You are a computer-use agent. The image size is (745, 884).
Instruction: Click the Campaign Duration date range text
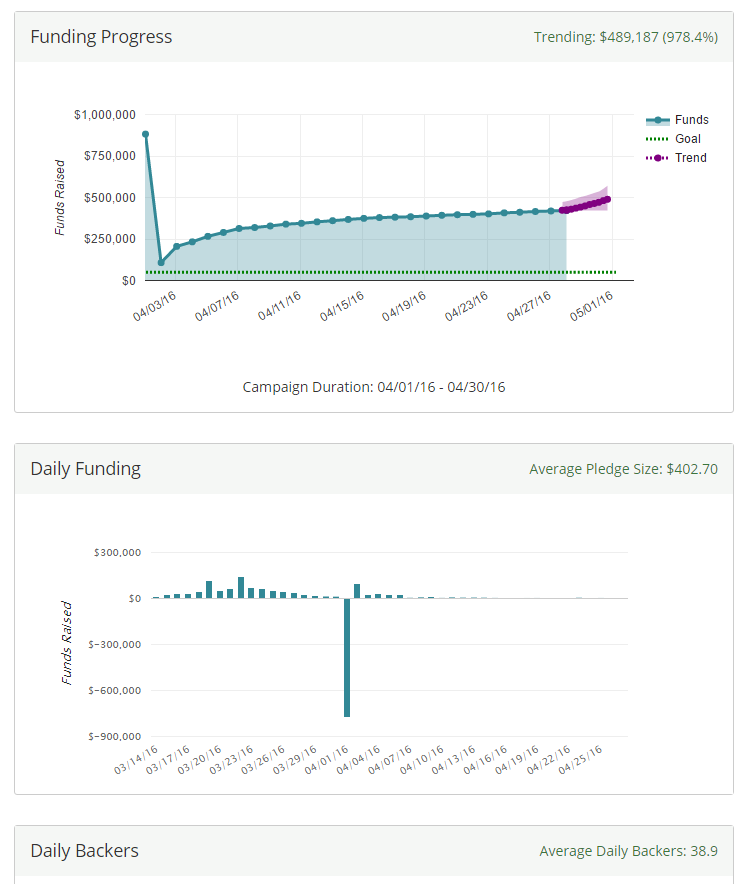click(x=374, y=386)
